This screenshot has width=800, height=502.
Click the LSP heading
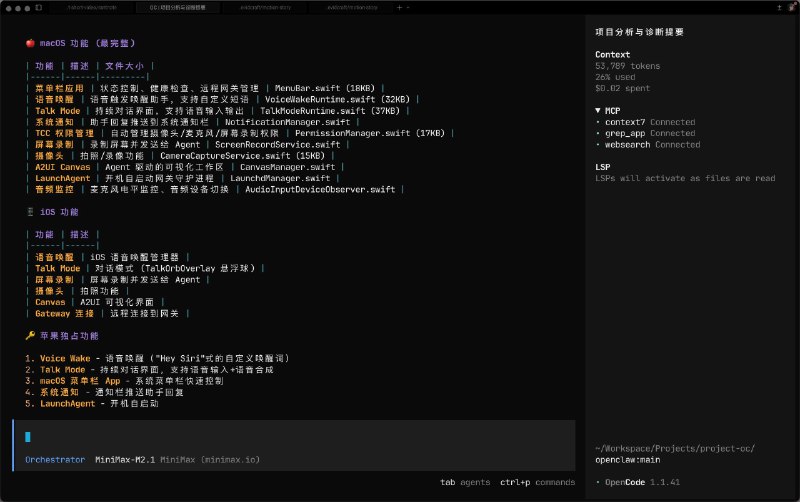(x=603, y=167)
